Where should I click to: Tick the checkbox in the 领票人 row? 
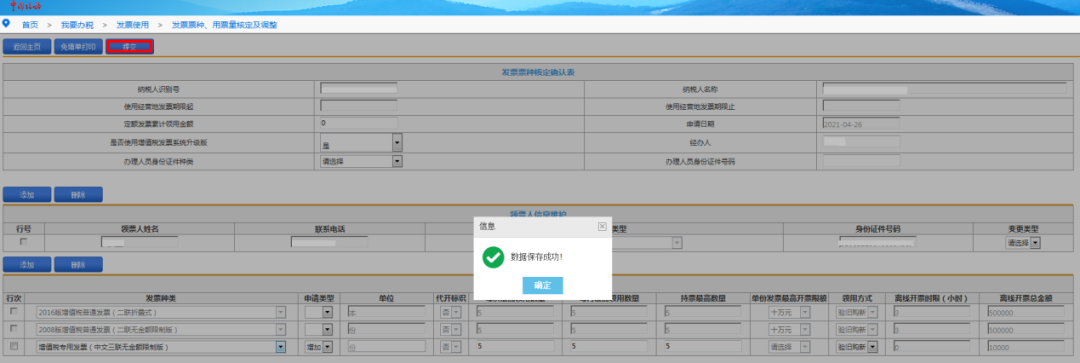pos(23,242)
